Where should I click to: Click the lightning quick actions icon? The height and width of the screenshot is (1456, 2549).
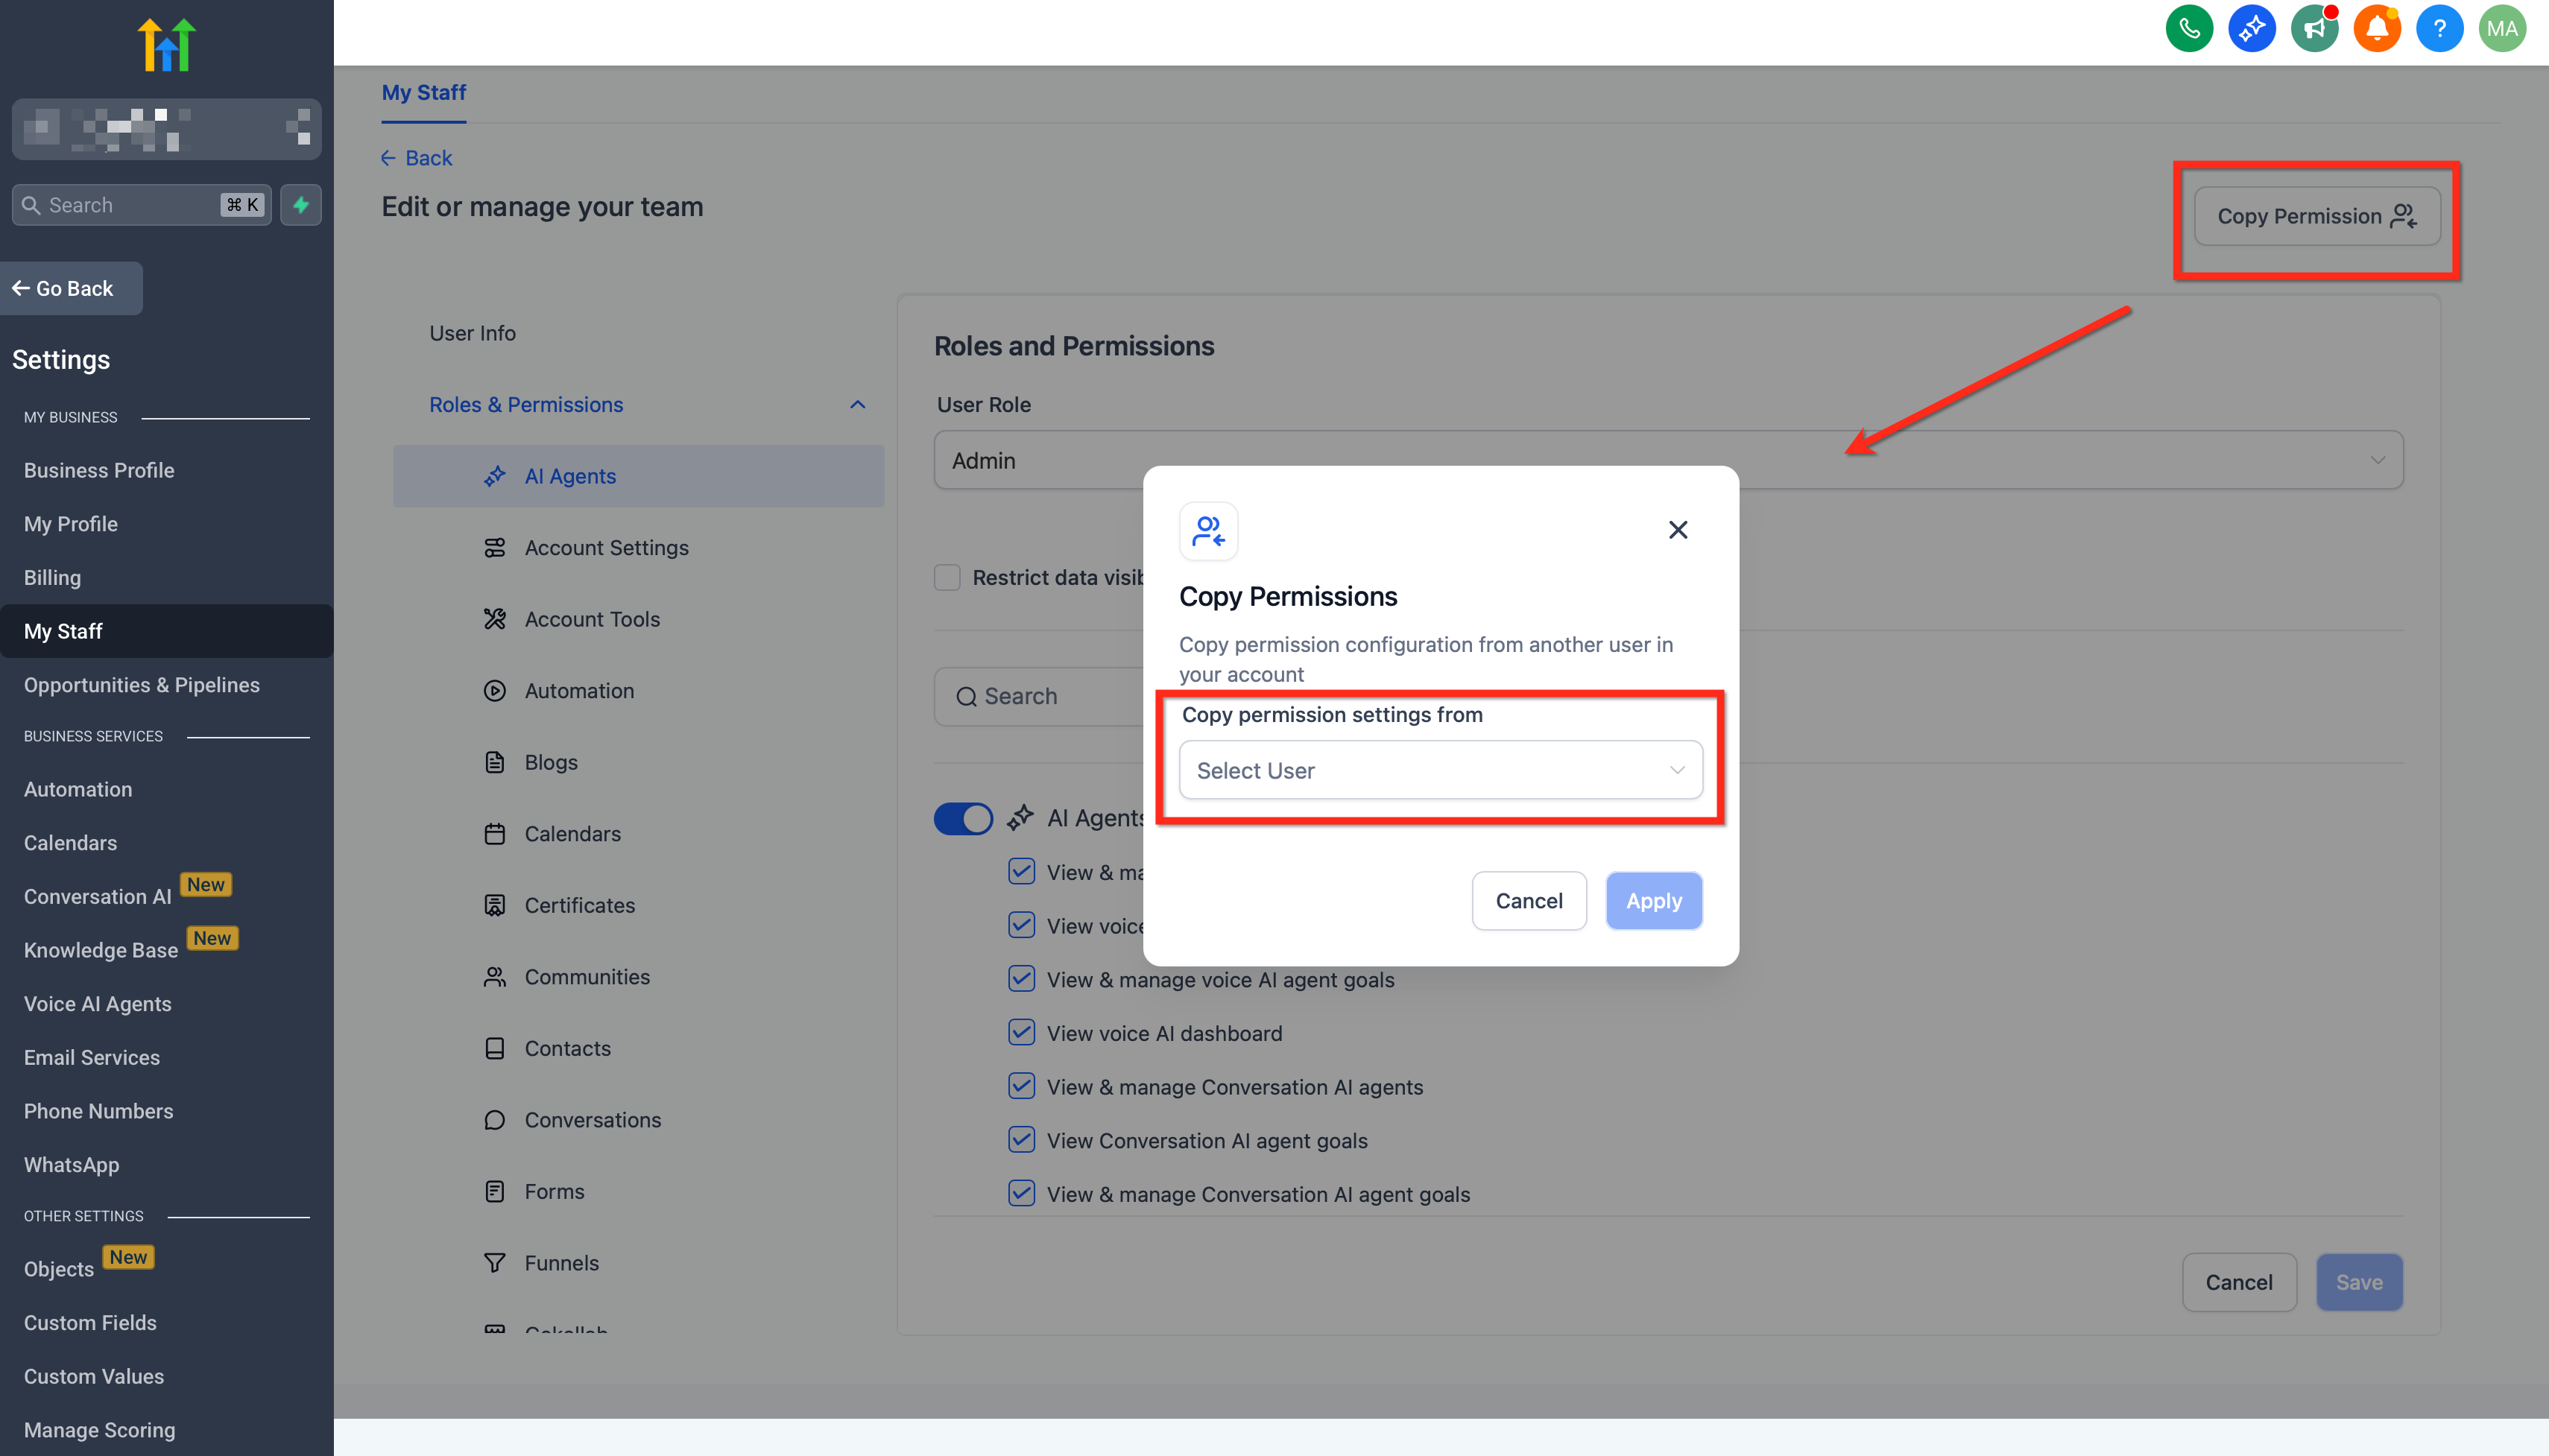pyautogui.click(x=300, y=205)
